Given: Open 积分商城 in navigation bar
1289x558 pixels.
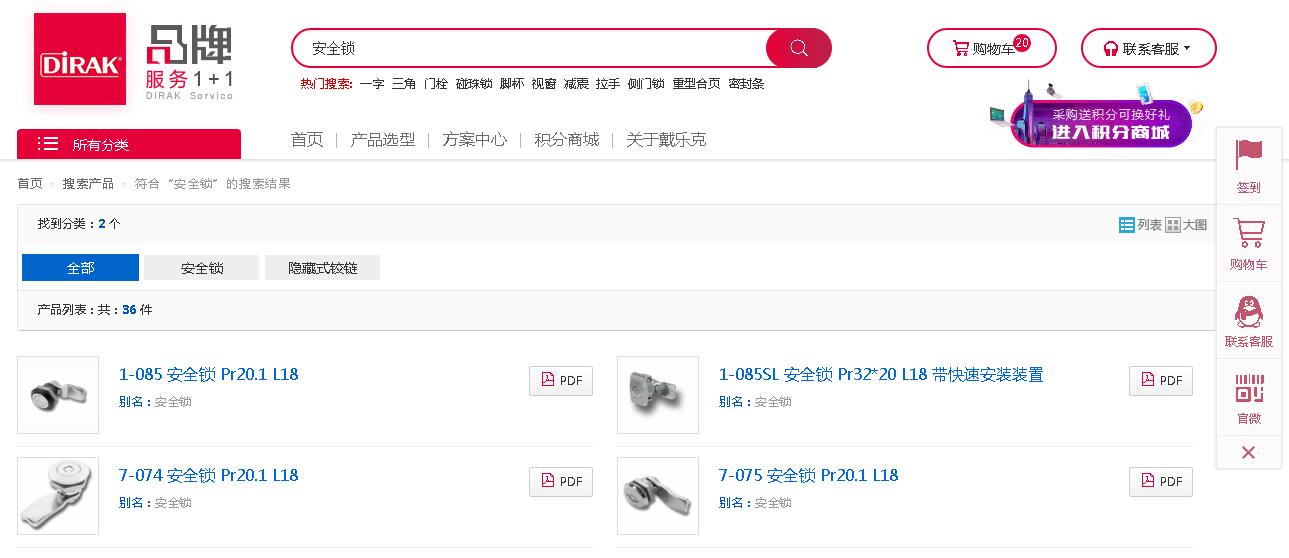Looking at the screenshot, I should pyautogui.click(x=566, y=140).
